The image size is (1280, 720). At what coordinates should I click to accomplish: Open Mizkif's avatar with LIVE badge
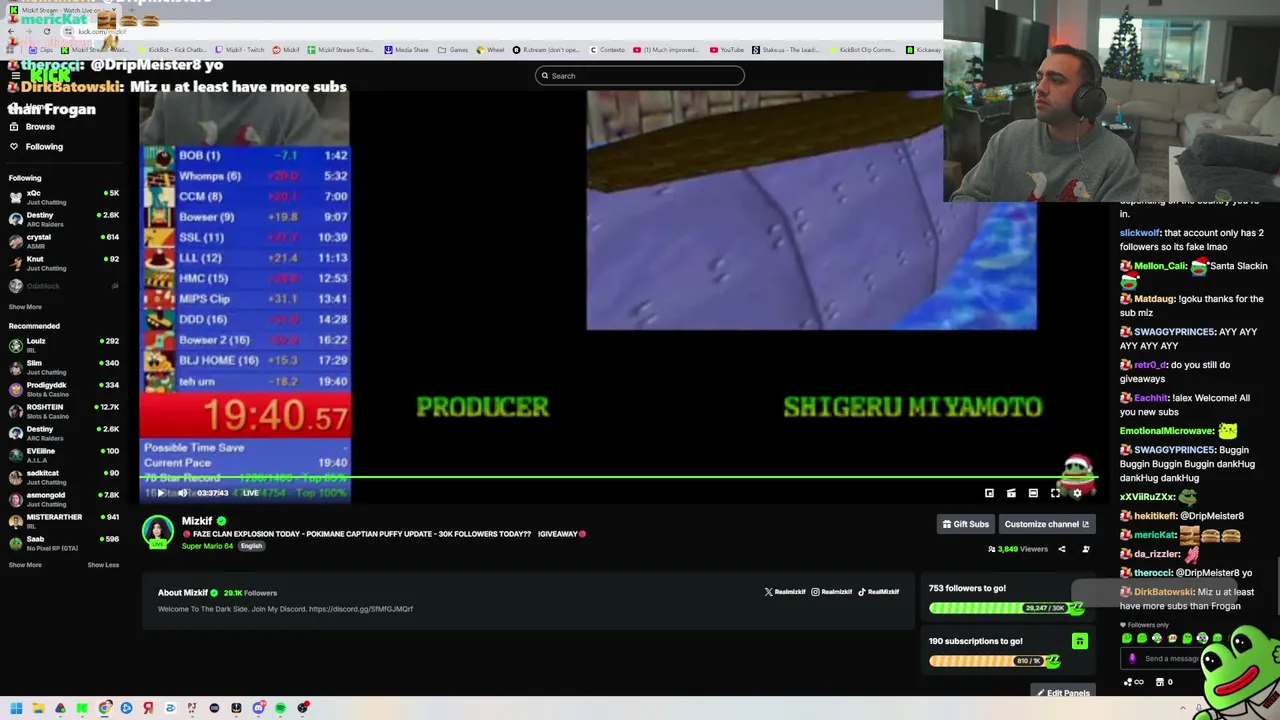click(157, 532)
